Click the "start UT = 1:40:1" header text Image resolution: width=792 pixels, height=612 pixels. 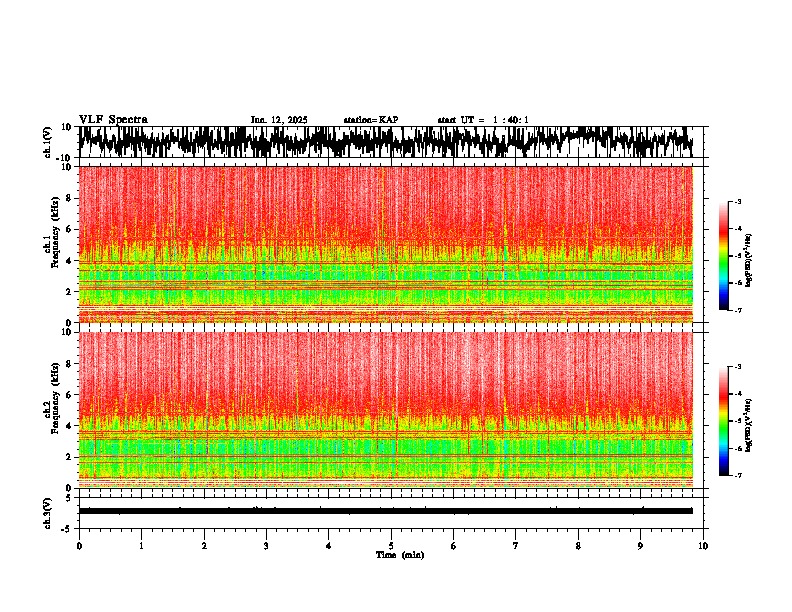483,120
